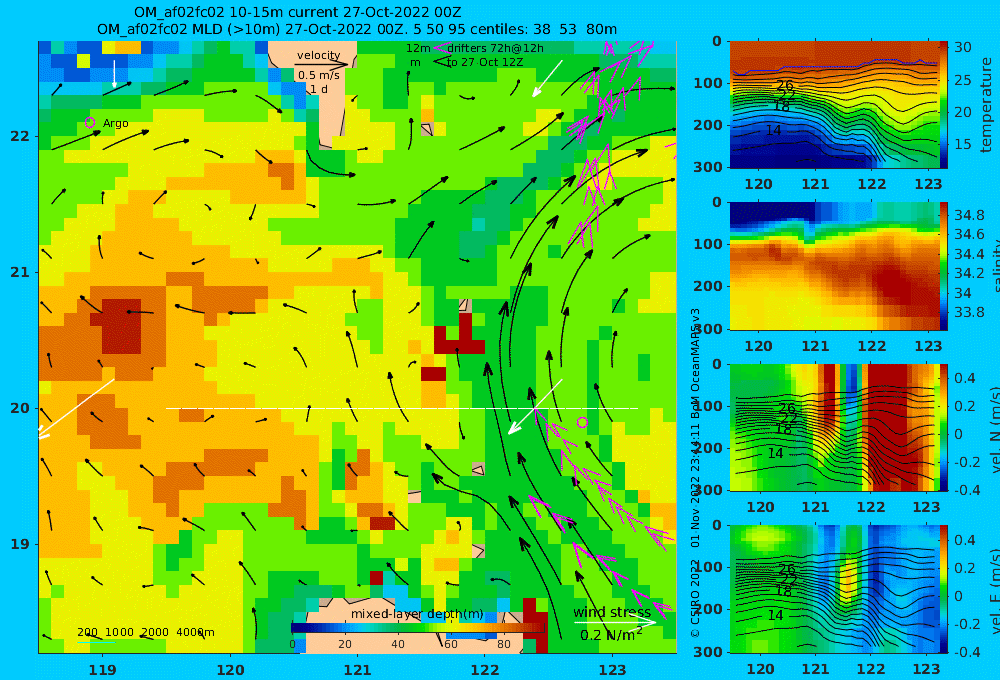Open the temperature cross-section panel
This screenshot has height=680, width=1000.
(834, 104)
